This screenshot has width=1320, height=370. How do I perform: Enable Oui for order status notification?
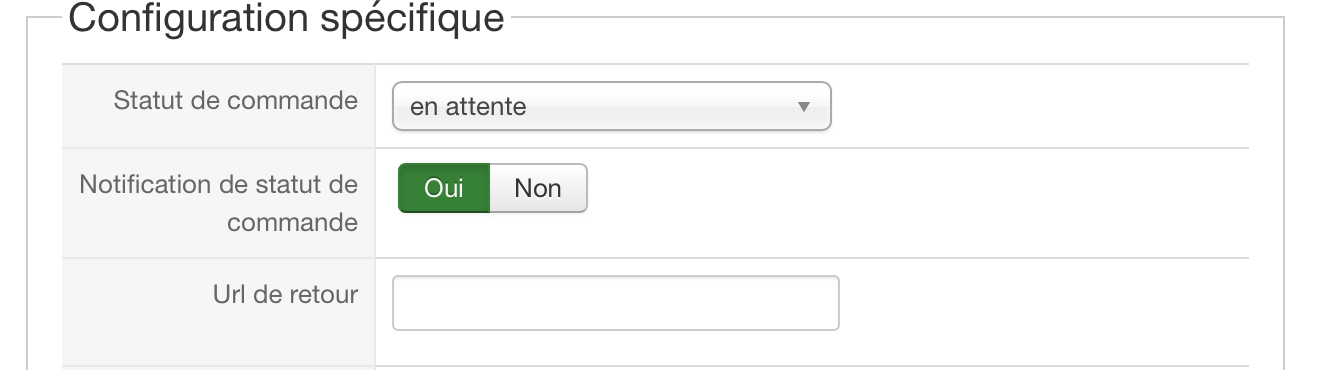click(x=444, y=188)
